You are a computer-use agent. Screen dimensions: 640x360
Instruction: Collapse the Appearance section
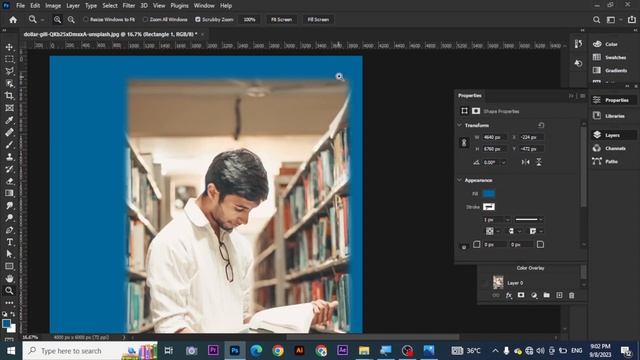click(460, 180)
